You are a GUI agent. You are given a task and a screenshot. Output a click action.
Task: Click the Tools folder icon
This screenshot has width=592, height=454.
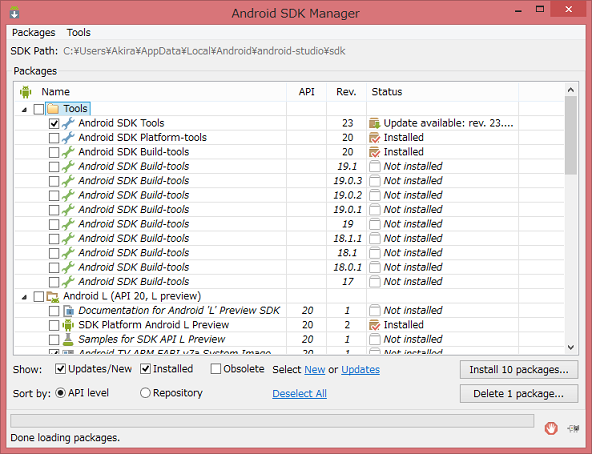point(53,109)
